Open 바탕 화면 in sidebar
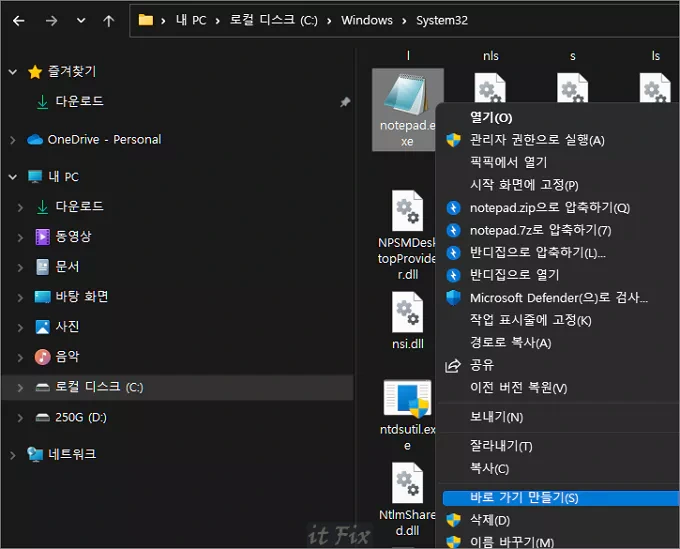 (82, 297)
